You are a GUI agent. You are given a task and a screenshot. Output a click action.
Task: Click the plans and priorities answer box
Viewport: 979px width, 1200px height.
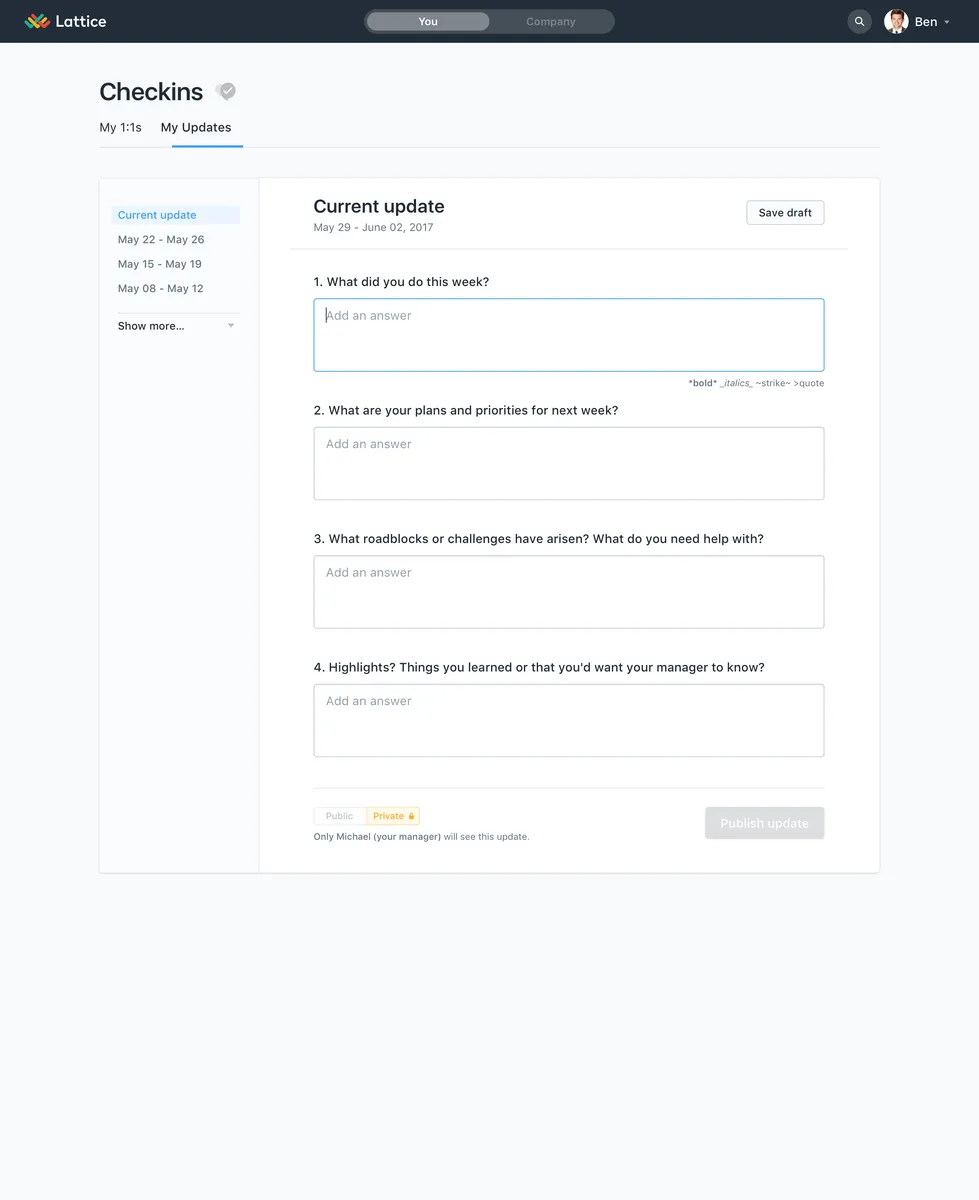568,463
